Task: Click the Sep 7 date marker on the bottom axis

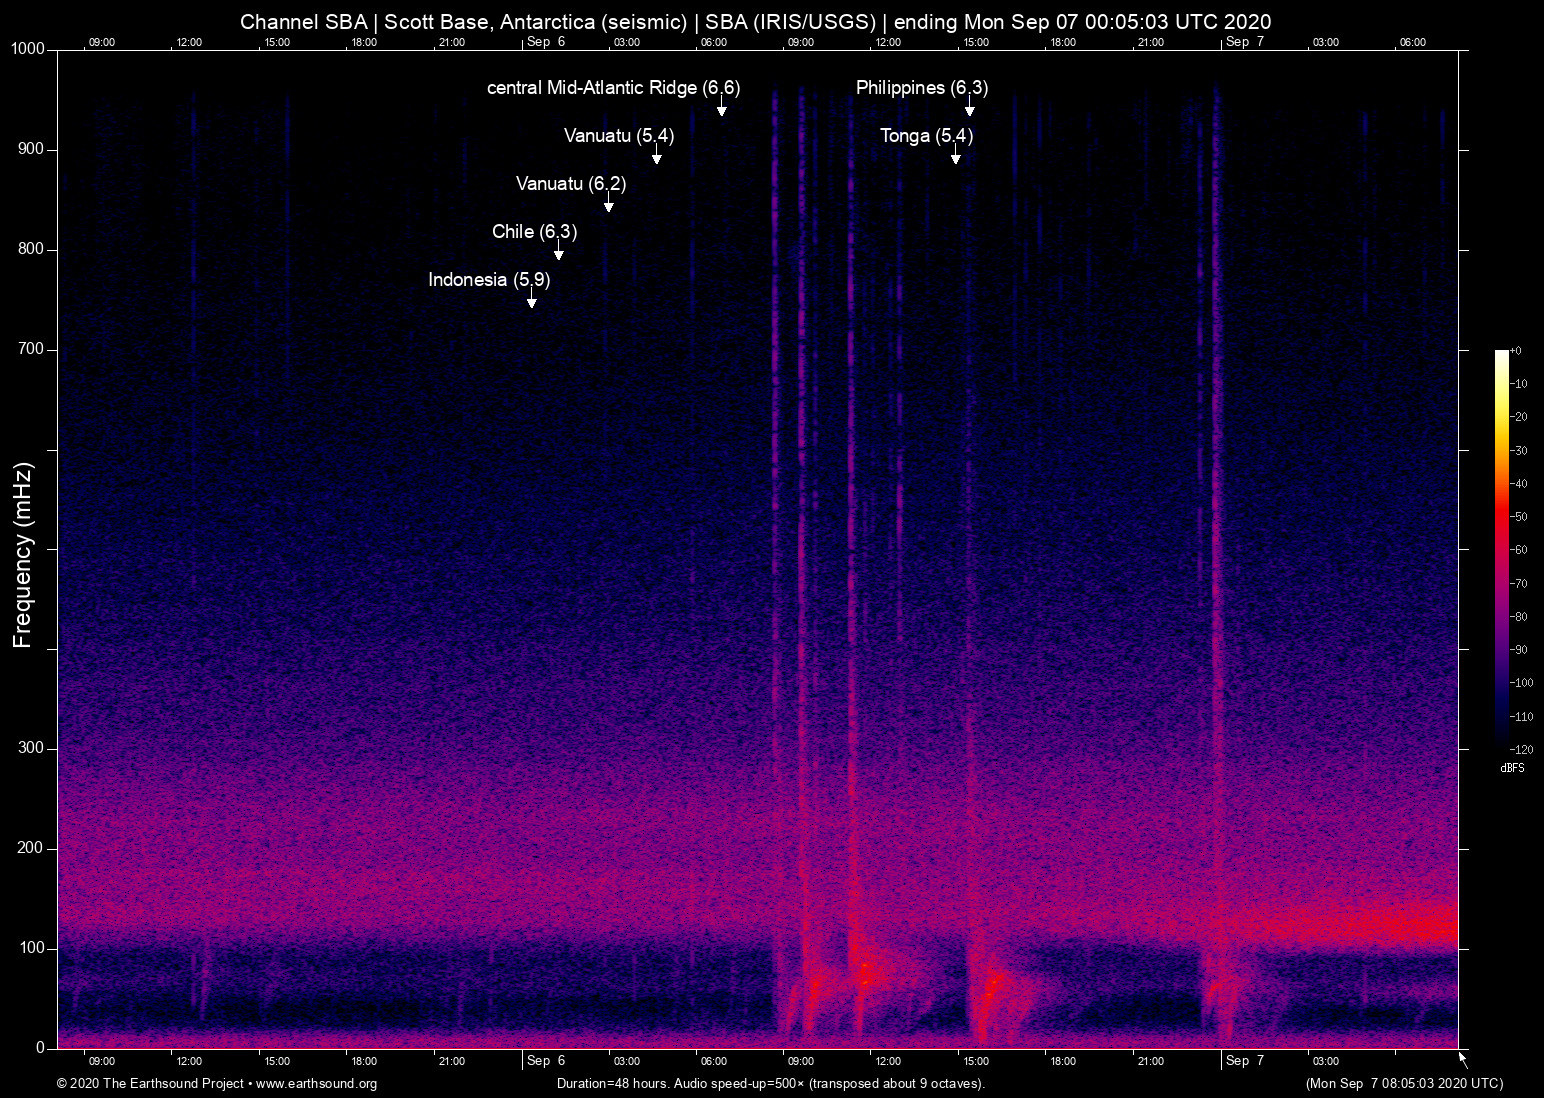Action: click(1244, 1061)
